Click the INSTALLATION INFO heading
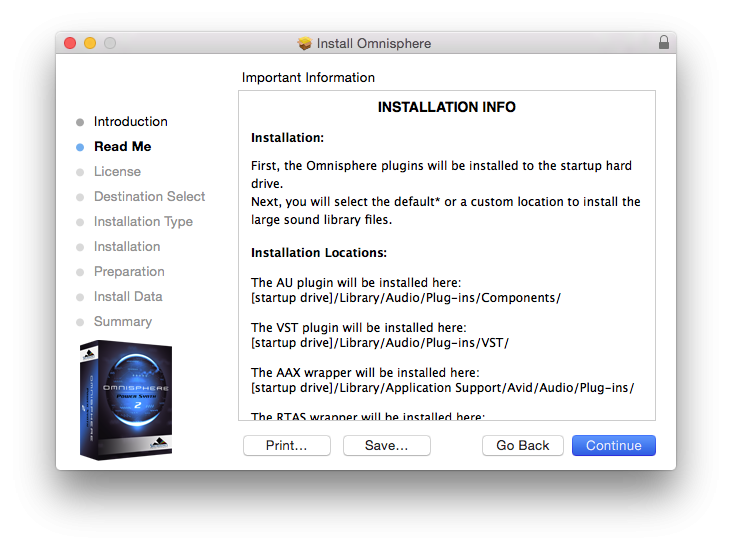Image resolution: width=732 pixels, height=550 pixels. click(x=447, y=107)
